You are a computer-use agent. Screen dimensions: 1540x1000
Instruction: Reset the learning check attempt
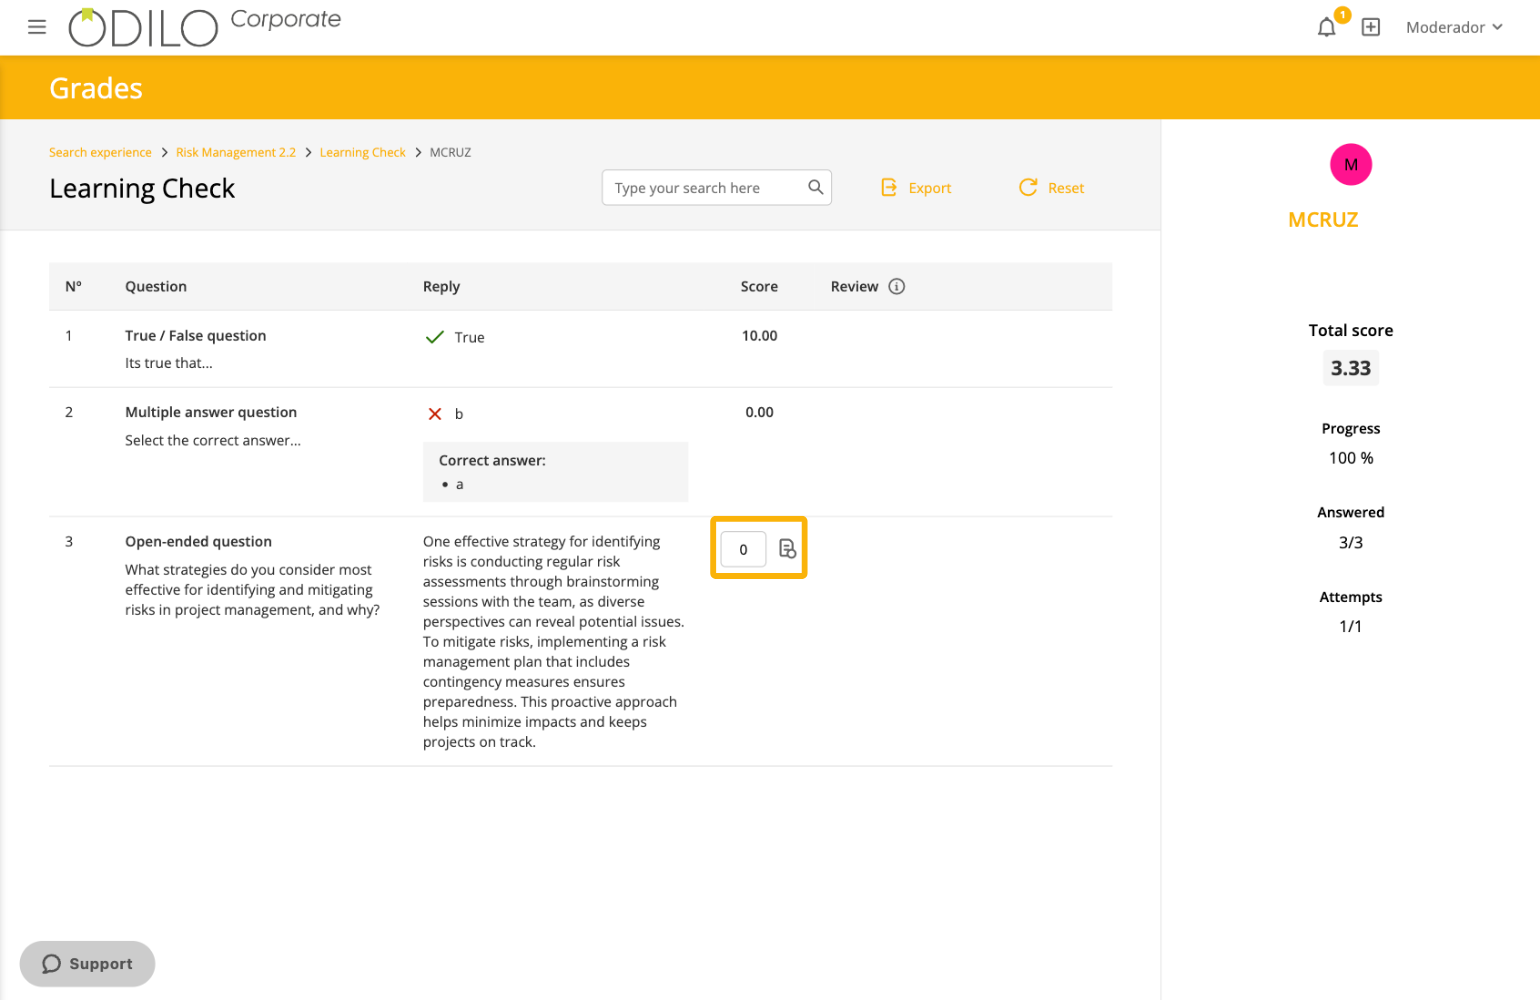click(x=1051, y=188)
